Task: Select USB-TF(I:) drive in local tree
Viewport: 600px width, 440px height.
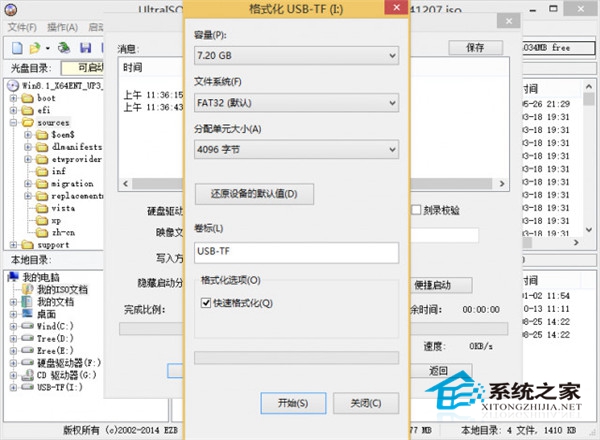Action: click(60, 387)
